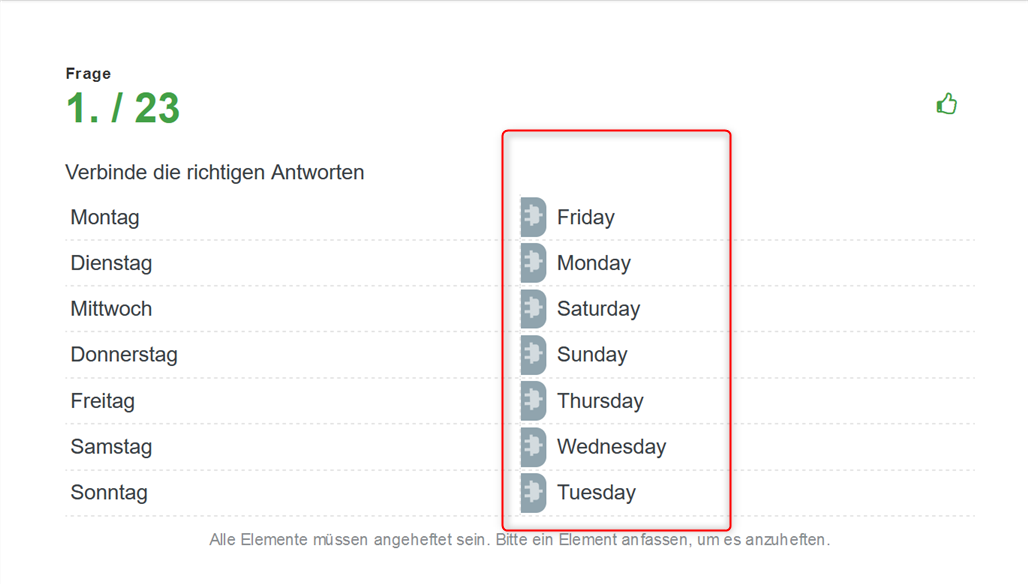The image size is (1028, 584).
Task: Grab the plug icon beside Friday
Action: (533, 217)
